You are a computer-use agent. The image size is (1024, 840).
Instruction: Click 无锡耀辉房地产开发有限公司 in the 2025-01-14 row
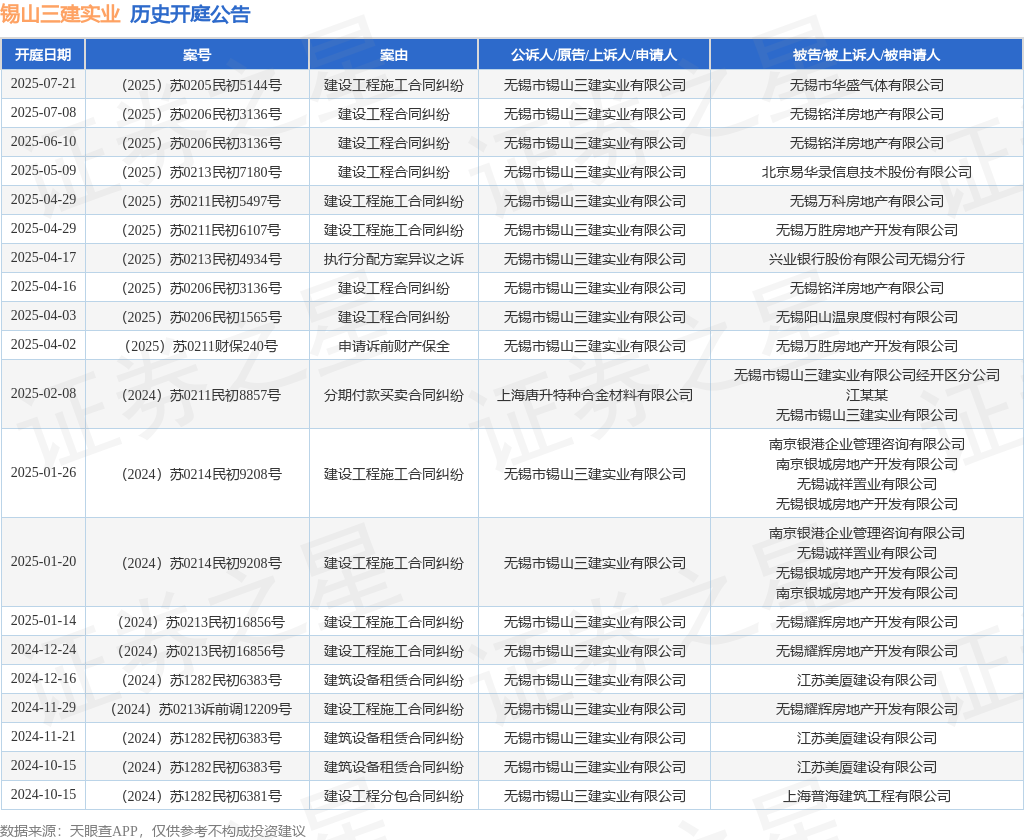pos(867,622)
